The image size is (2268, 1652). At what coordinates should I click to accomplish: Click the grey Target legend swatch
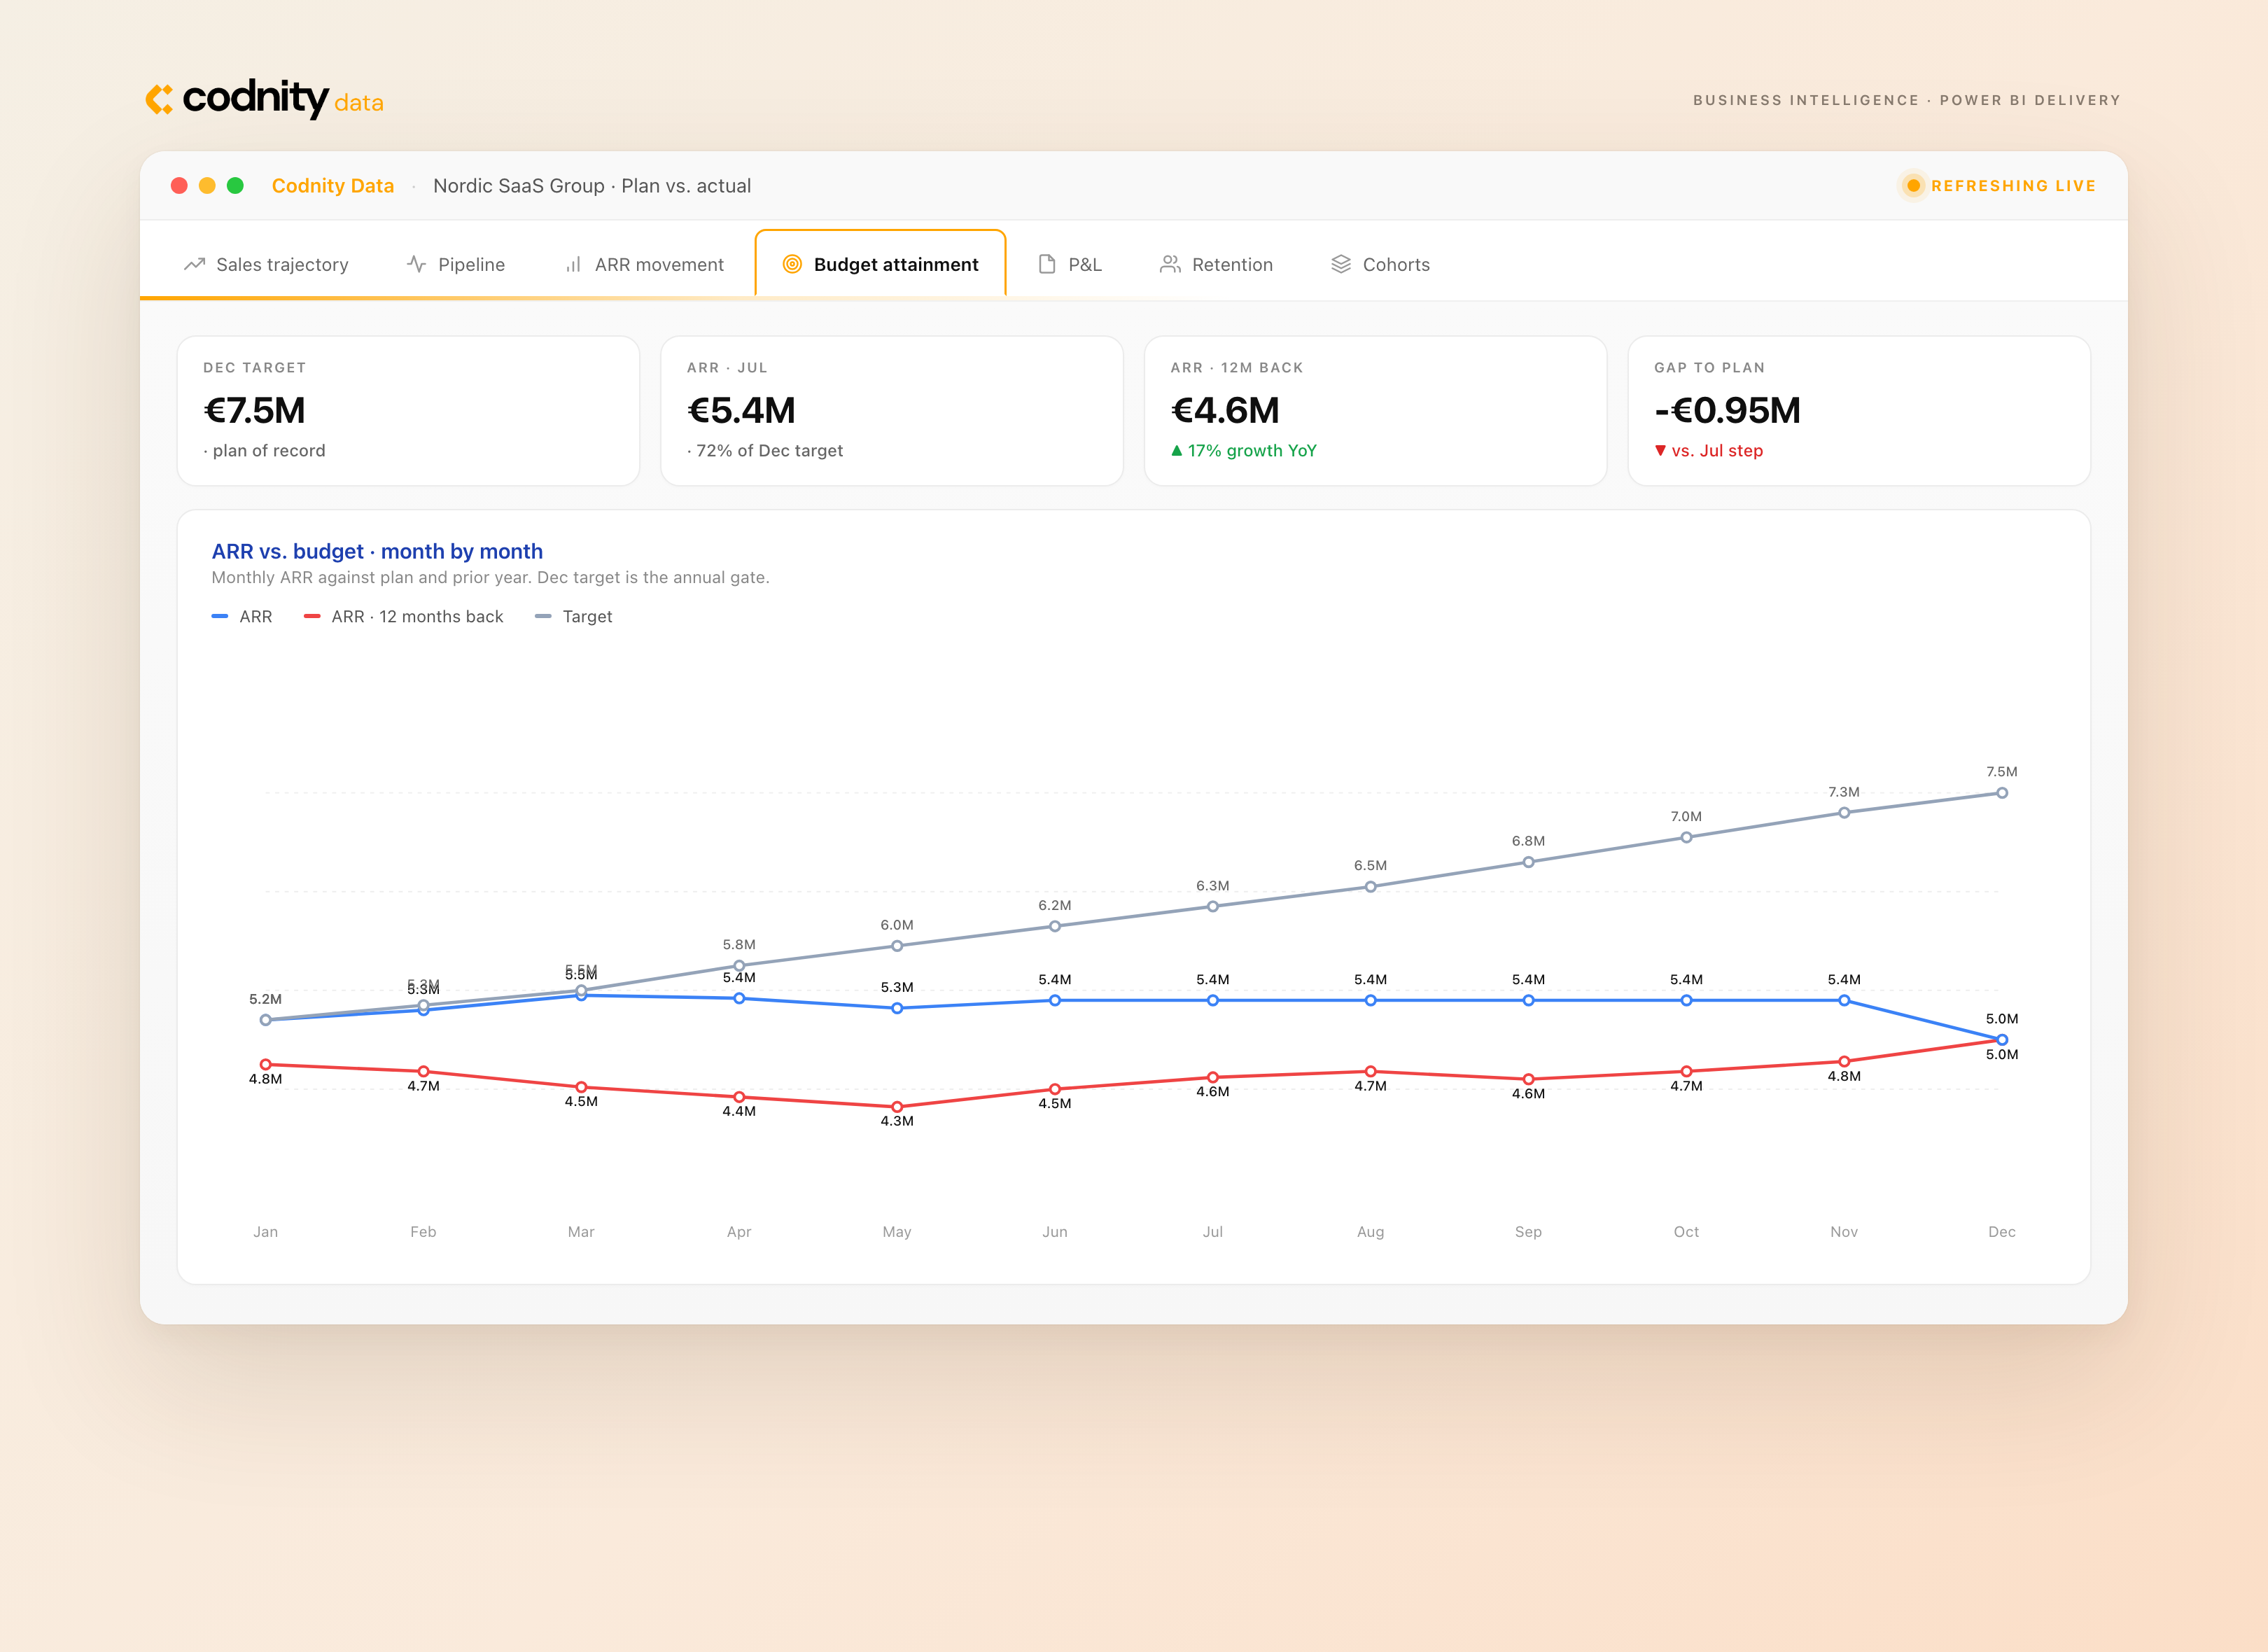[x=543, y=617]
